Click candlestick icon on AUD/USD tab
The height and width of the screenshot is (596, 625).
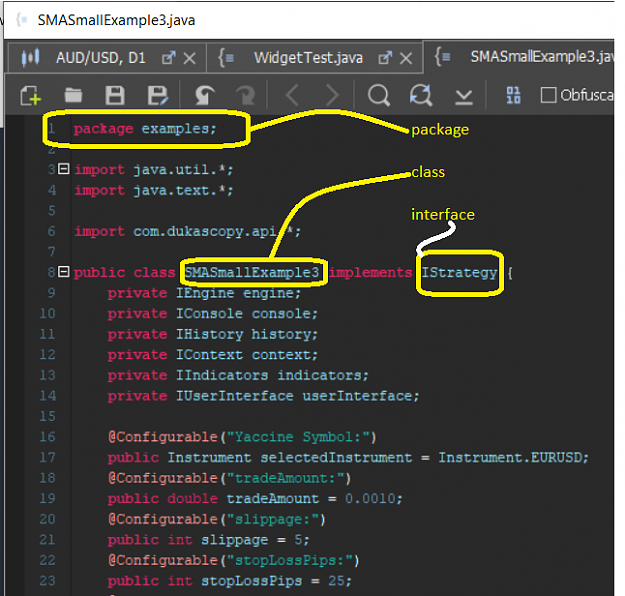tap(30, 58)
